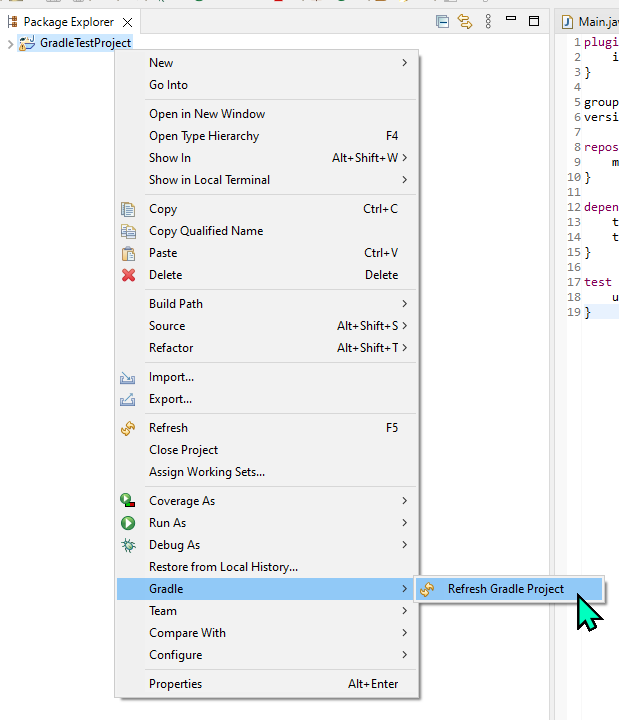Close the Package Explorer tab
619x720 pixels.
tap(128, 22)
